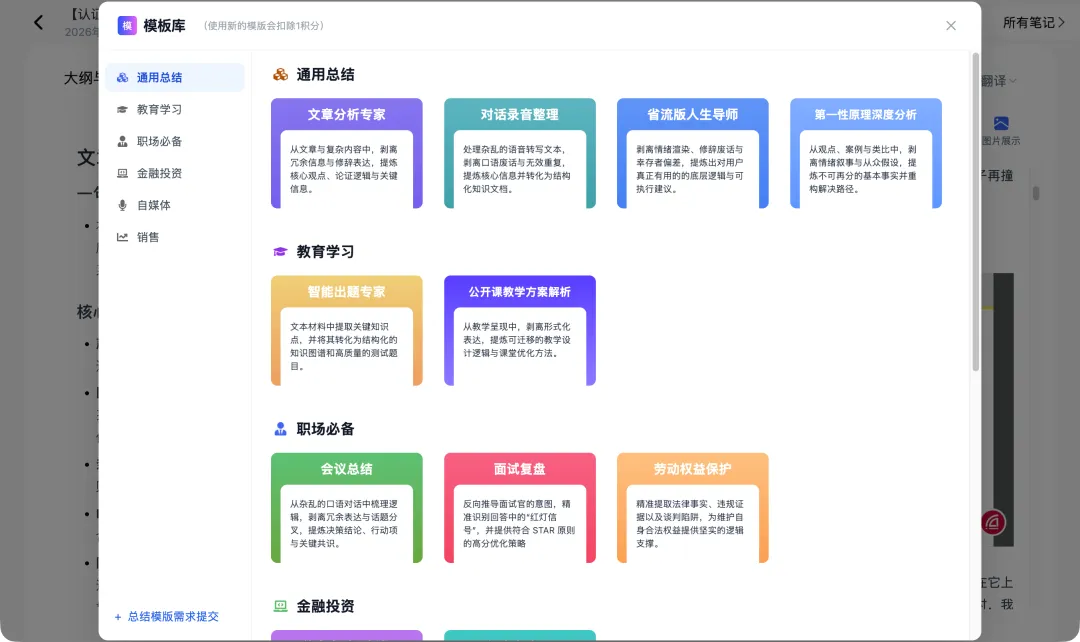This screenshot has height=642, width=1080.
Task: Click the 模板库 logo icon
Action: (127, 26)
